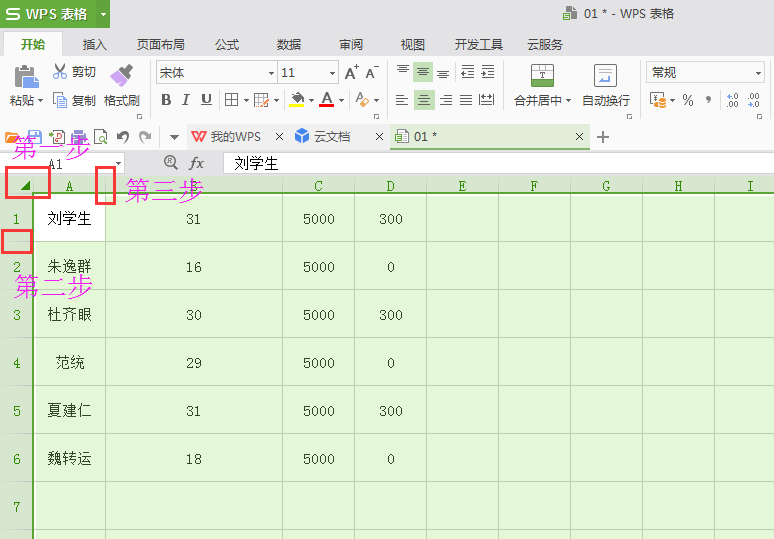Toggle Bold formatting
774x539 pixels.
[166, 100]
